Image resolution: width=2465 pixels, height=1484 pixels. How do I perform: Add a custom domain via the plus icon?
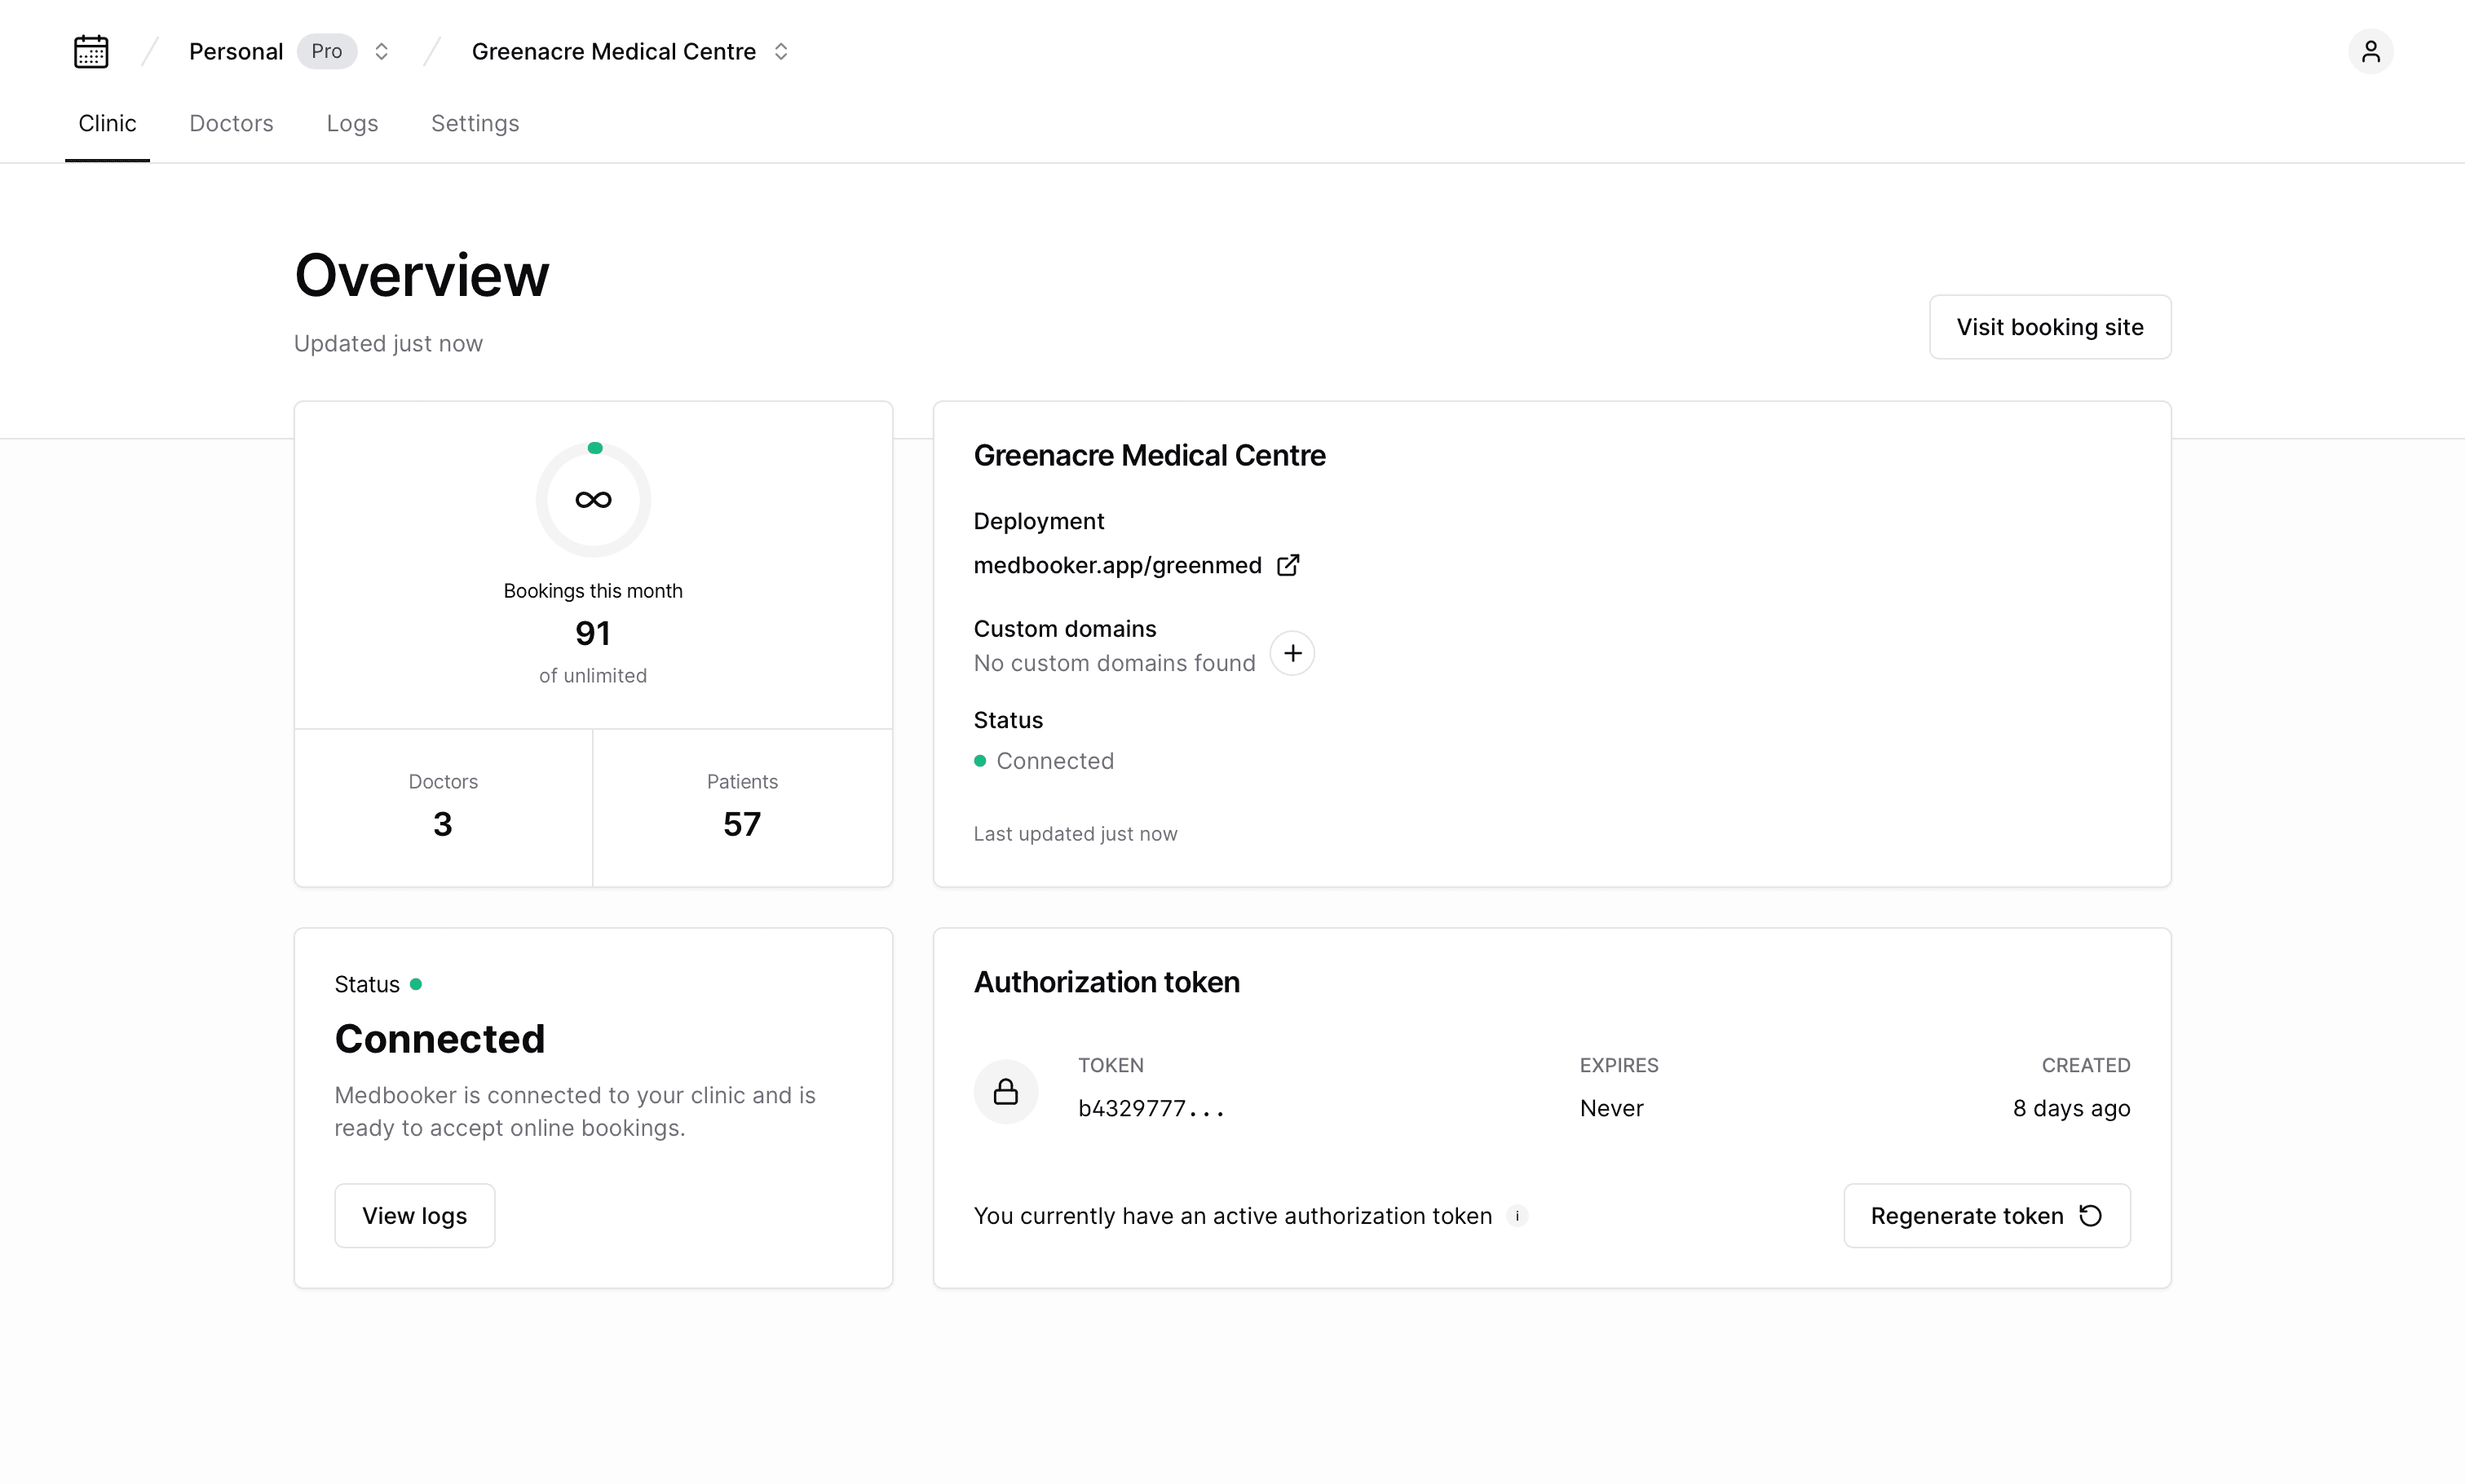click(1292, 653)
